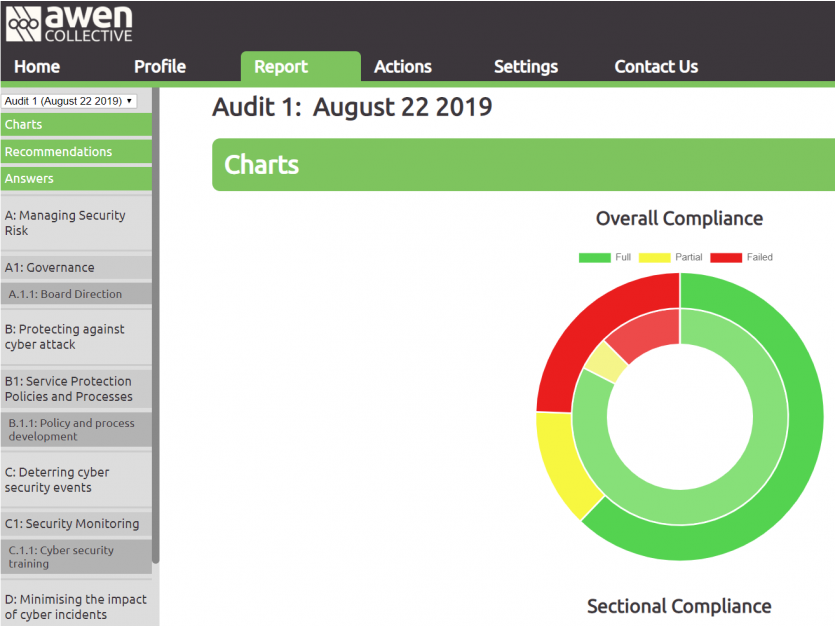Open Answers in the sidebar
Viewport: 835px width, 626px height.
pyautogui.click(x=76, y=178)
